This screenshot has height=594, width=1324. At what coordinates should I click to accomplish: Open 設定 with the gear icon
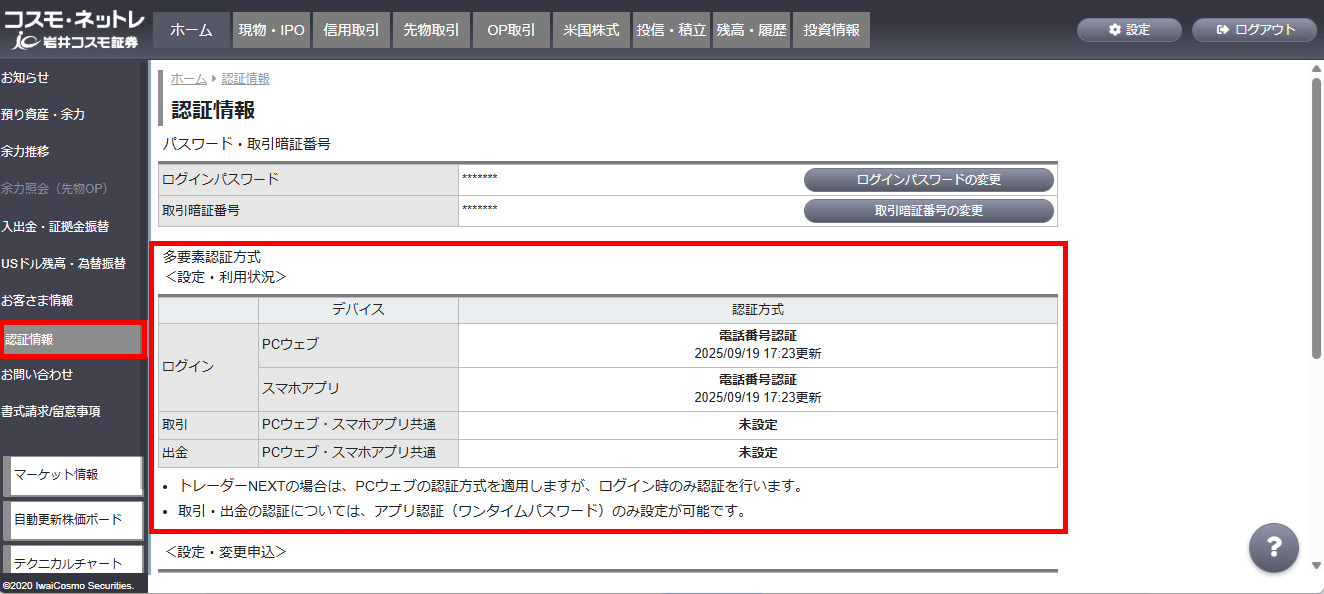(x=1129, y=30)
